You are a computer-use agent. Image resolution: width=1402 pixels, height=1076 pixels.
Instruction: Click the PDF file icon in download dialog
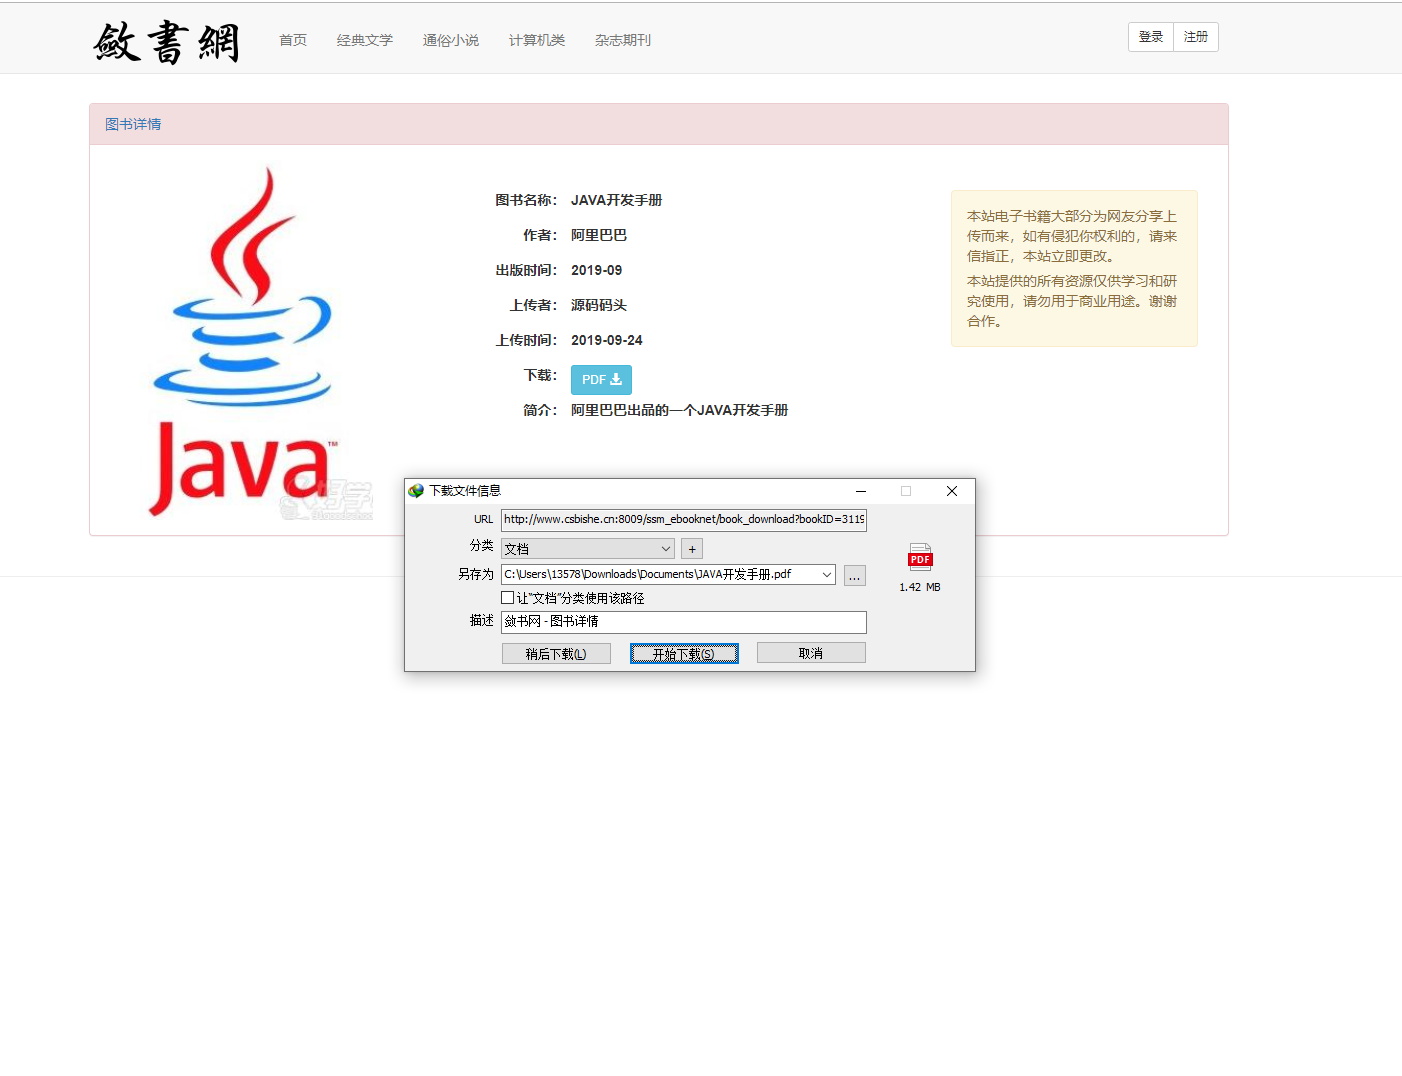[920, 557]
